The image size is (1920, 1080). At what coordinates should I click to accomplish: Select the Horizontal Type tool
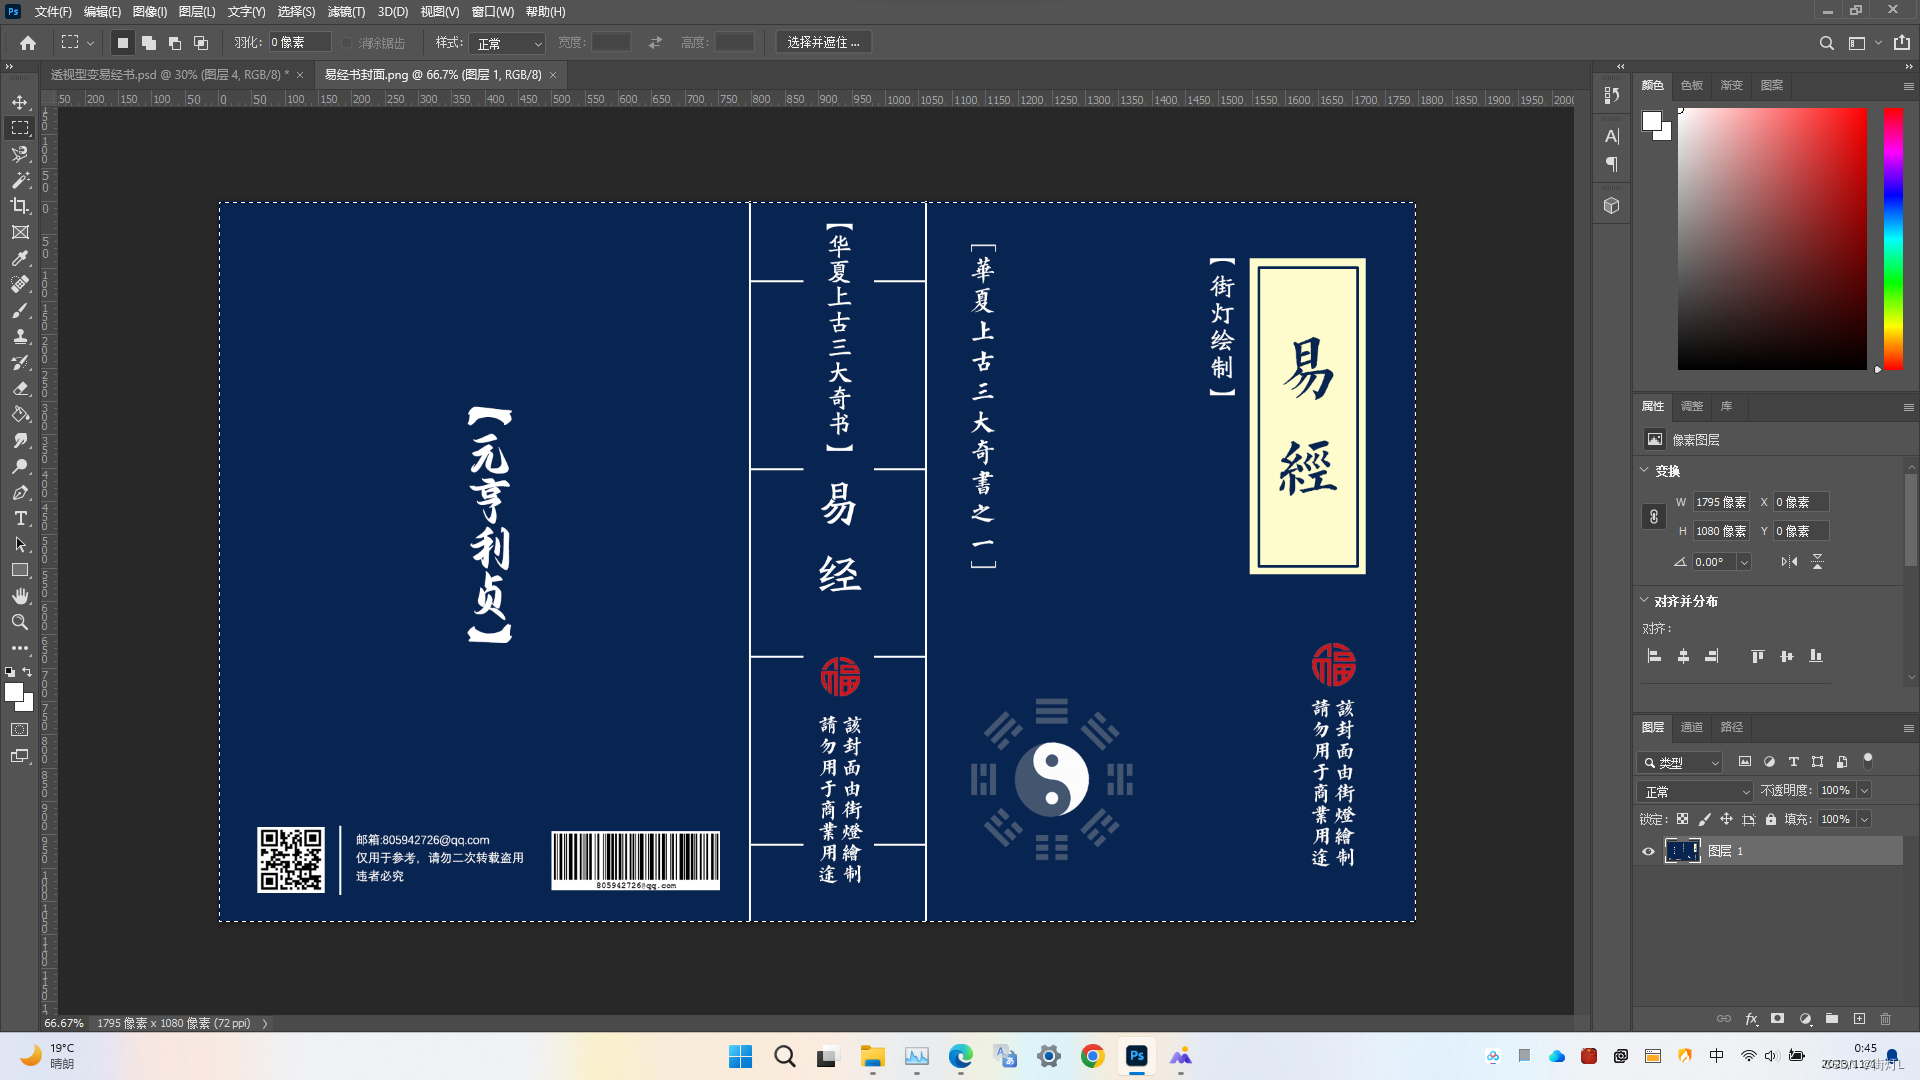[20, 518]
